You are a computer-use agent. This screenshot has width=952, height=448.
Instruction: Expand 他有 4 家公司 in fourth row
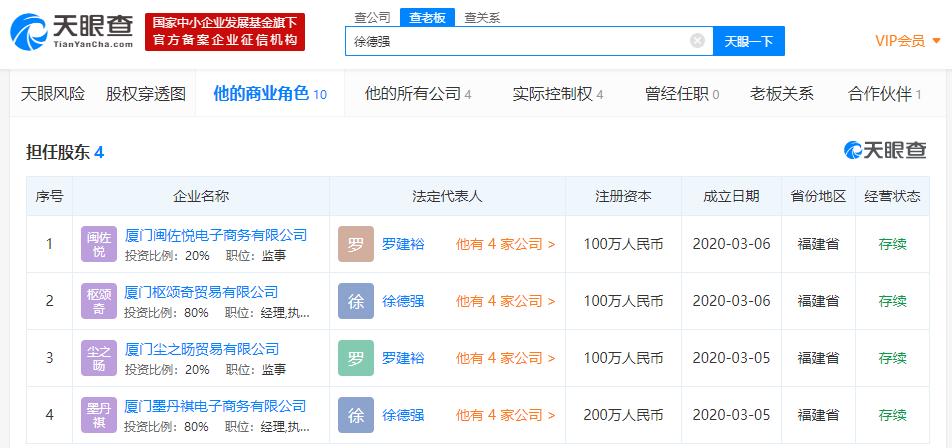point(505,415)
